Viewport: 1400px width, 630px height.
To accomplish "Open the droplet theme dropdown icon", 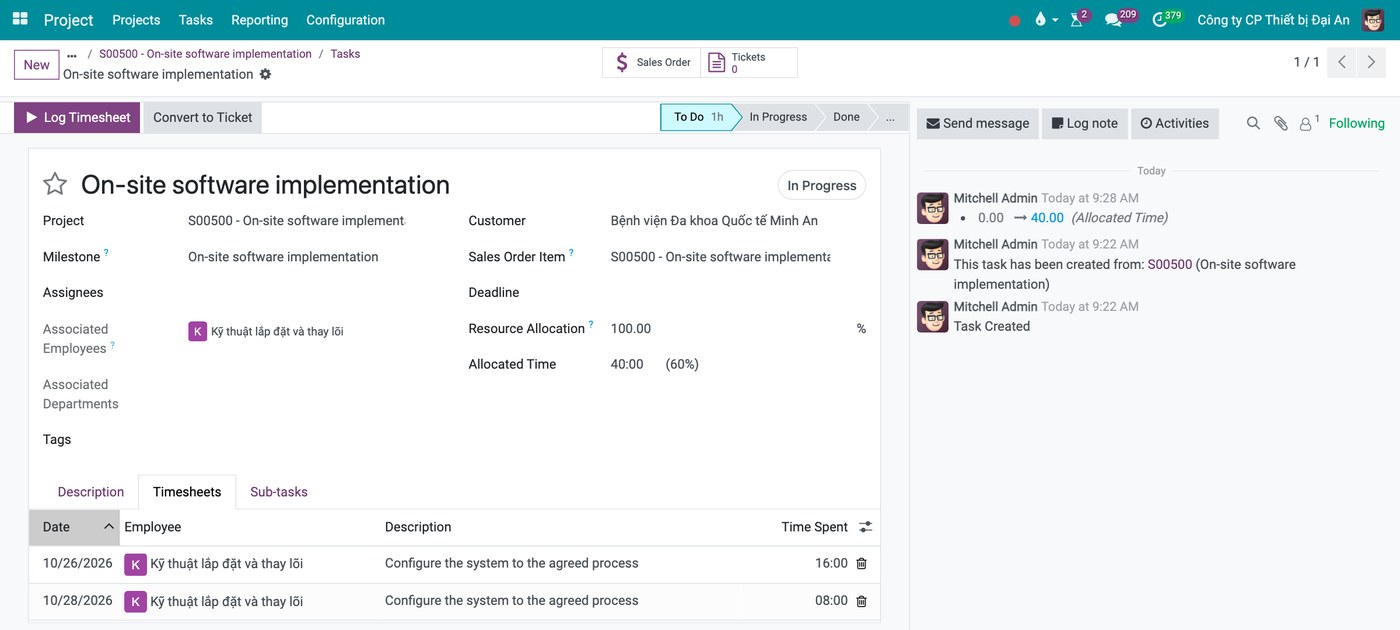I will (x=1046, y=19).
